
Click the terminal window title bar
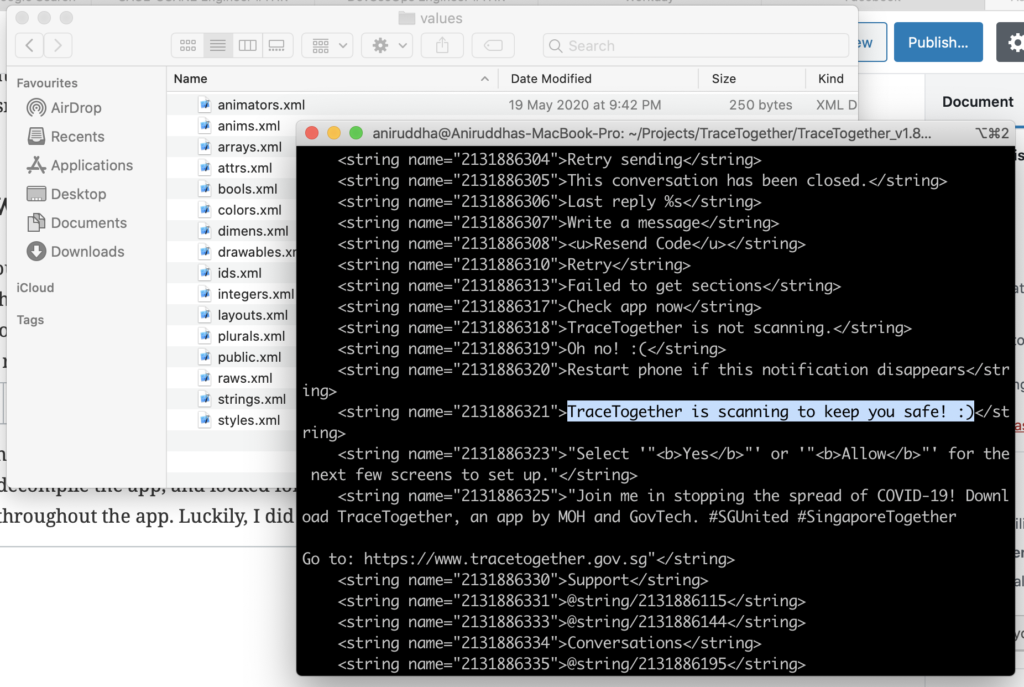pyautogui.click(x=656, y=133)
